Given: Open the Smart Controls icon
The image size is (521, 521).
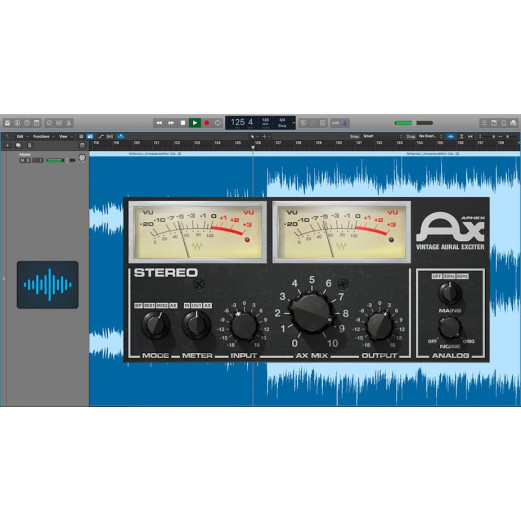Looking at the screenshot, I should [x=49, y=123].
